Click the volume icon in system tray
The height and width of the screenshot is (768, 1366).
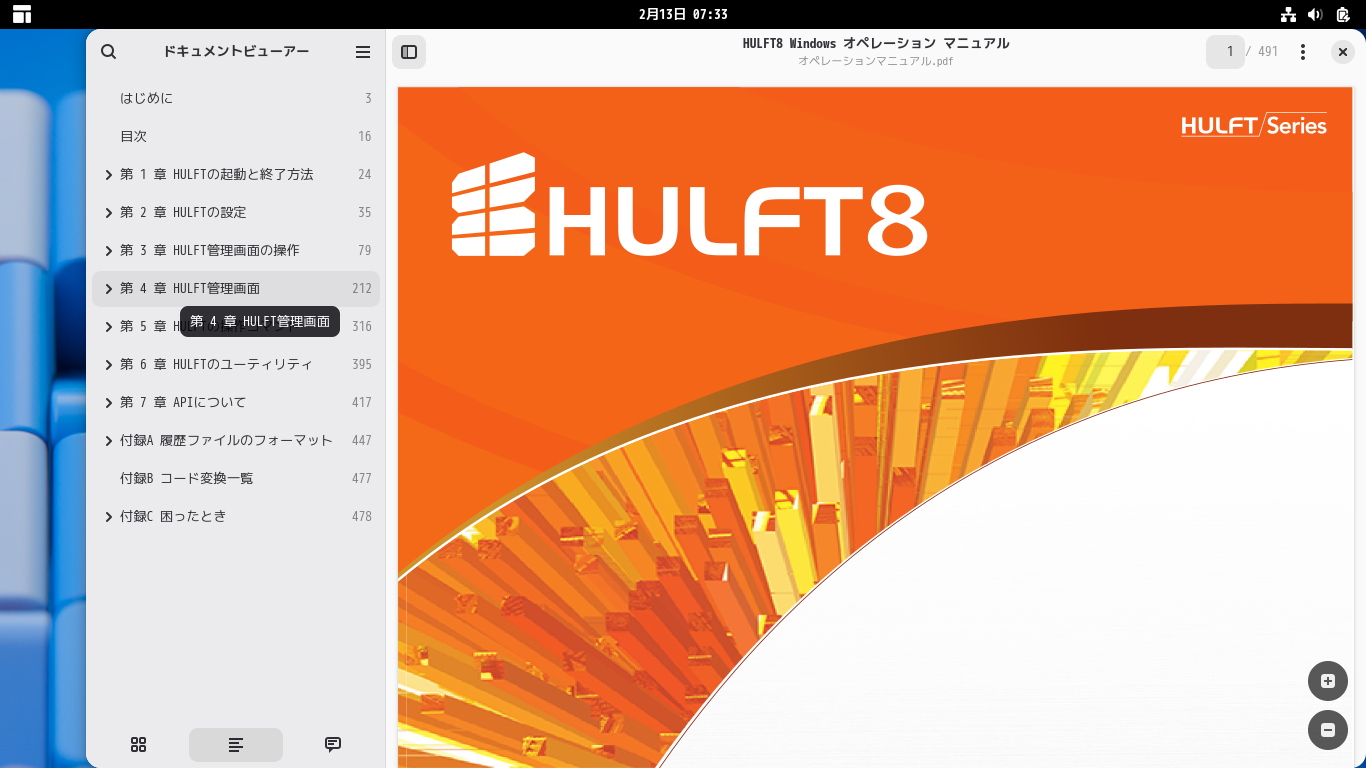click(x=1315, y=14)
